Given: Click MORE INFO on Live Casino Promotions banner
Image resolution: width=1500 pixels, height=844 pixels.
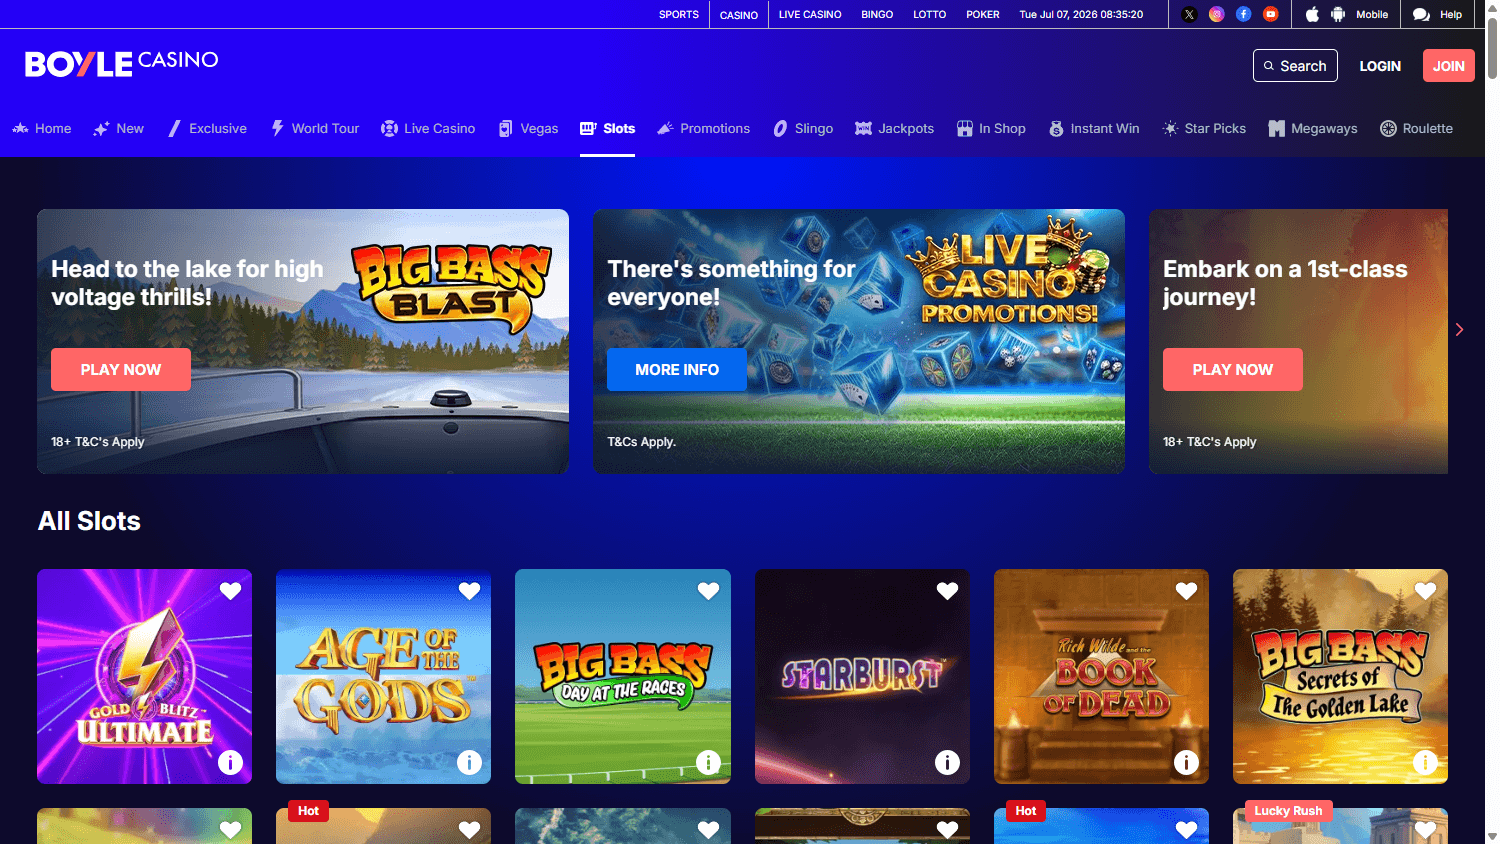Looking at the screenshot, I should [677, 369].
